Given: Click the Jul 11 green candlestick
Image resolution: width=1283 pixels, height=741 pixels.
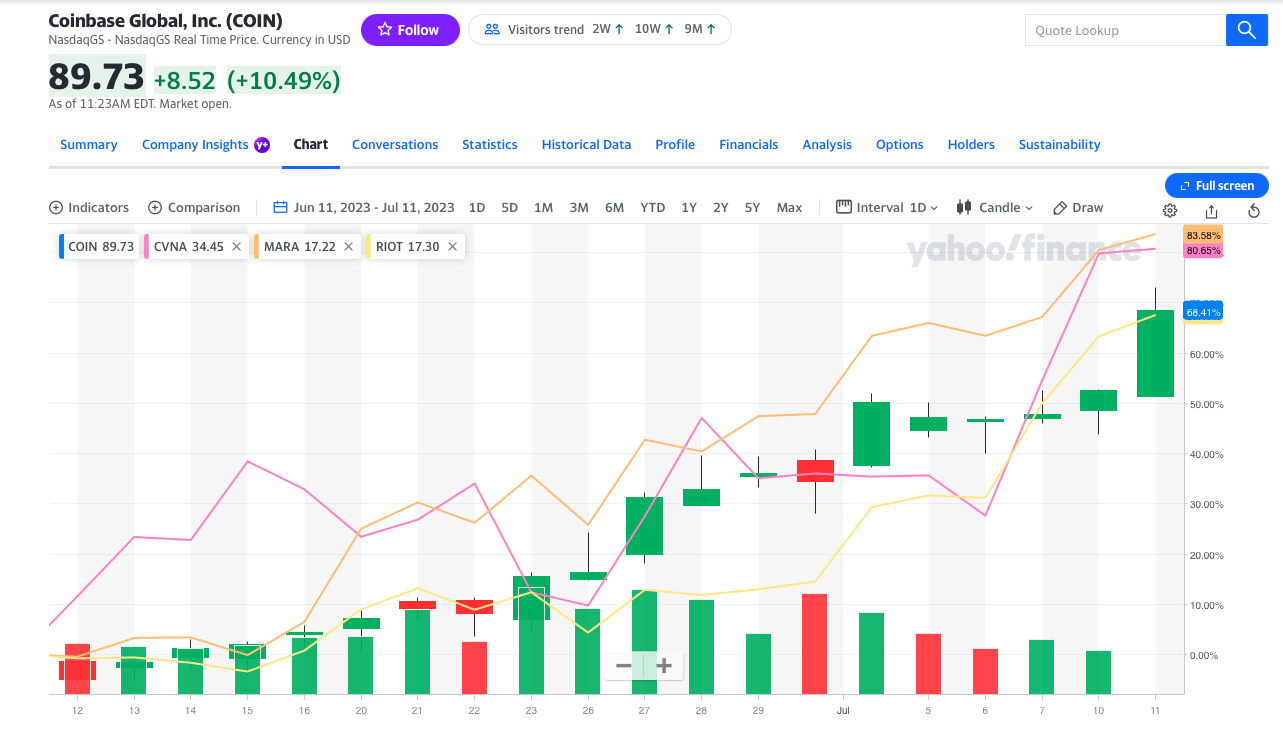Looking at the screenshot, I should click(1155, 353).
